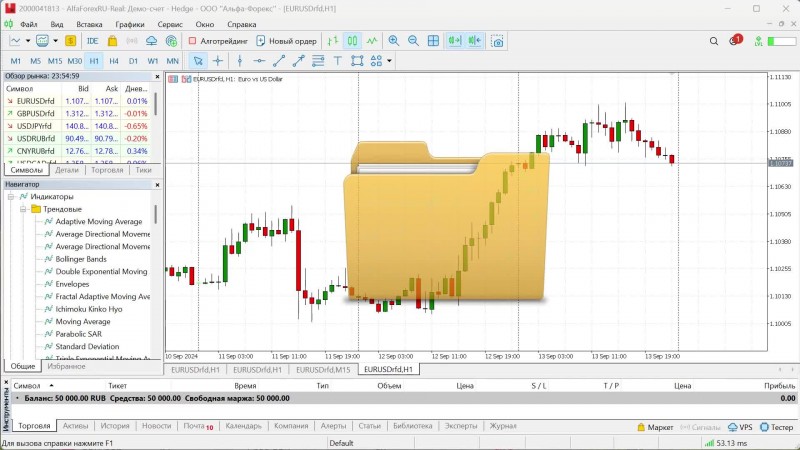Select the text label T tool
This screenshot has height=450, width=800.
click(337, 61)
